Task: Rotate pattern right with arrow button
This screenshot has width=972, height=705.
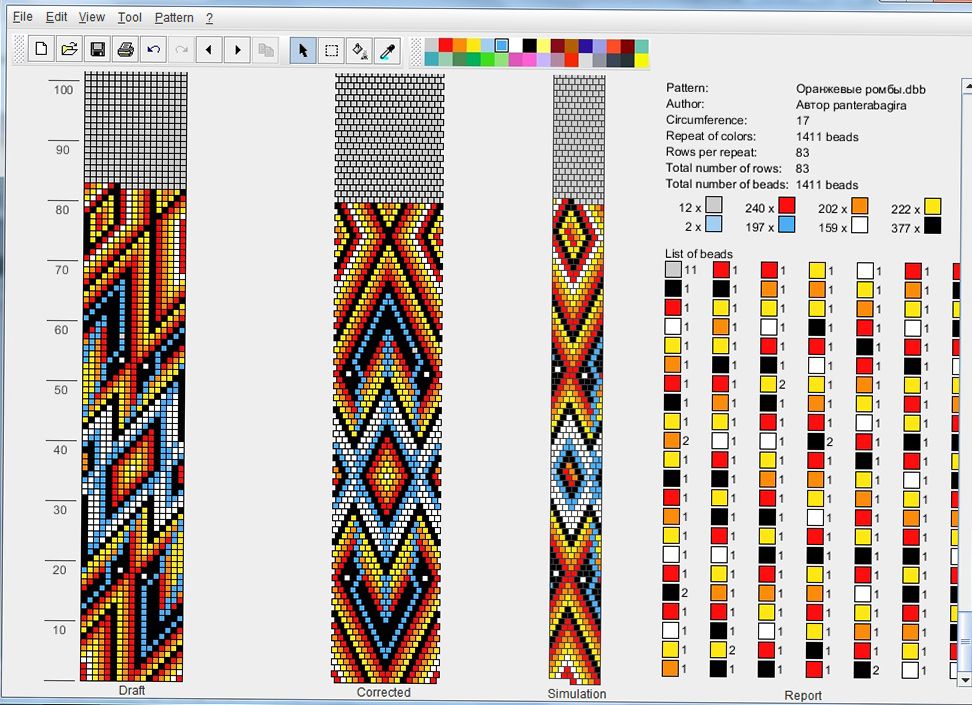Action: point(237,50)
